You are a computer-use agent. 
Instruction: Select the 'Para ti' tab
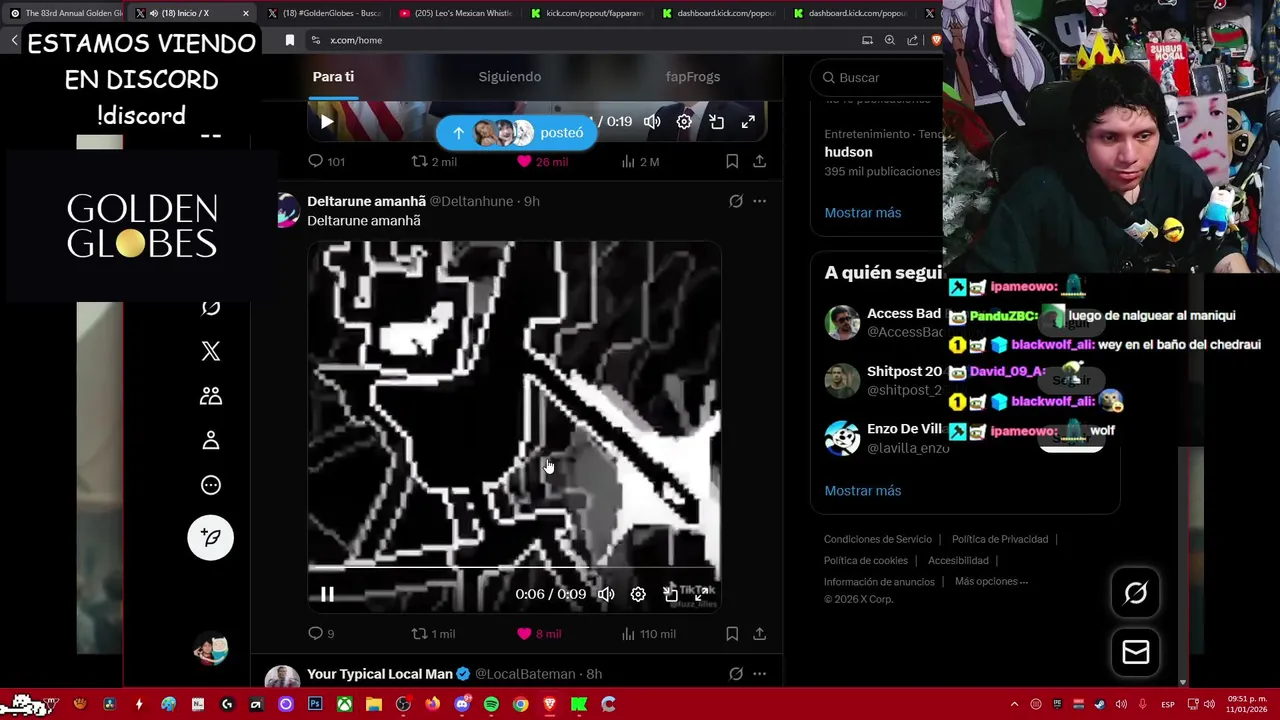[x=333, y=76]
